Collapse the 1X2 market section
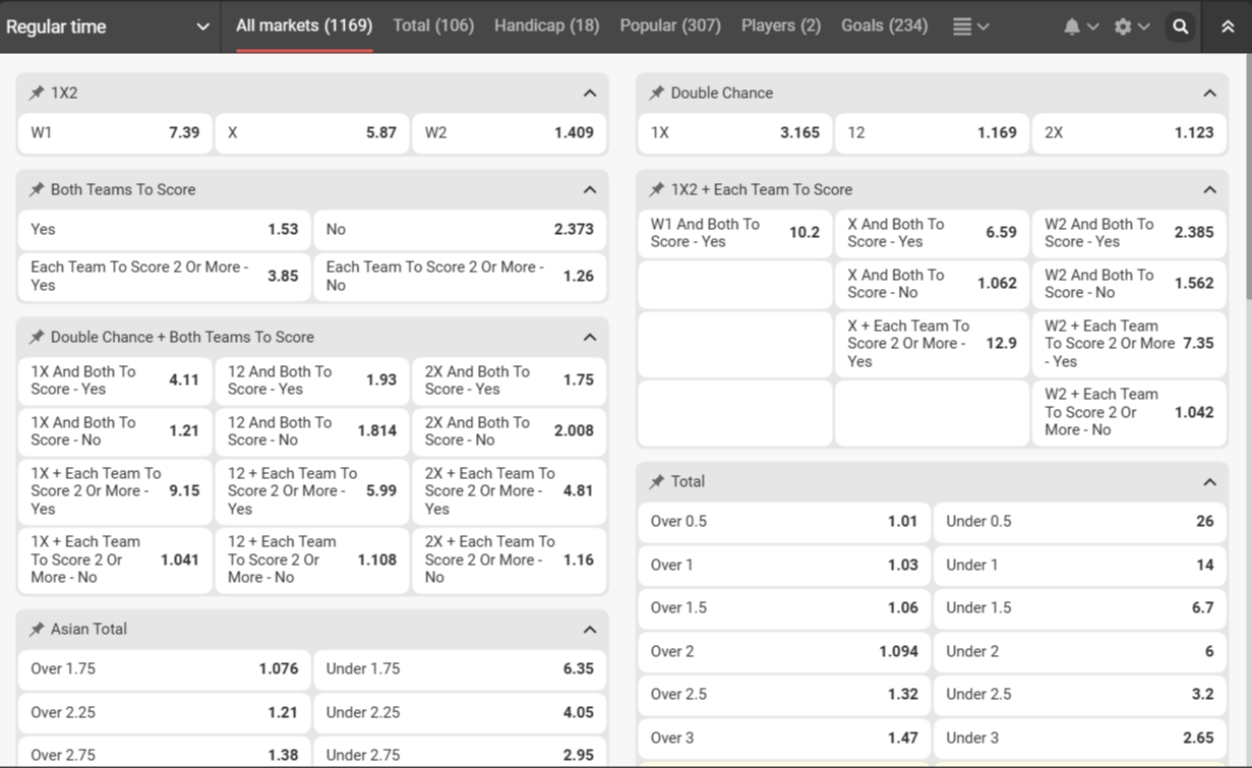 pyautogui.click(x=590, y=92)
